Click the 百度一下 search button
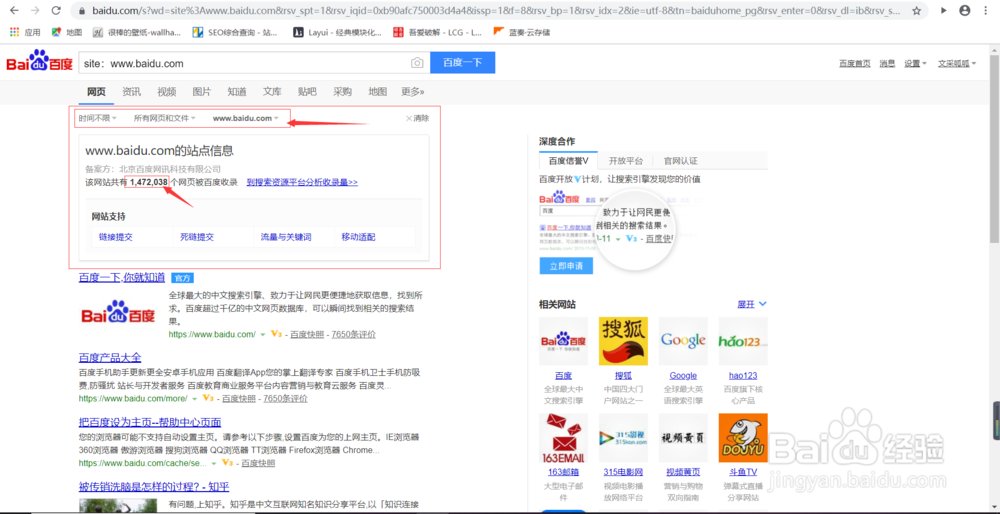1000x514 pixels. 462,62
